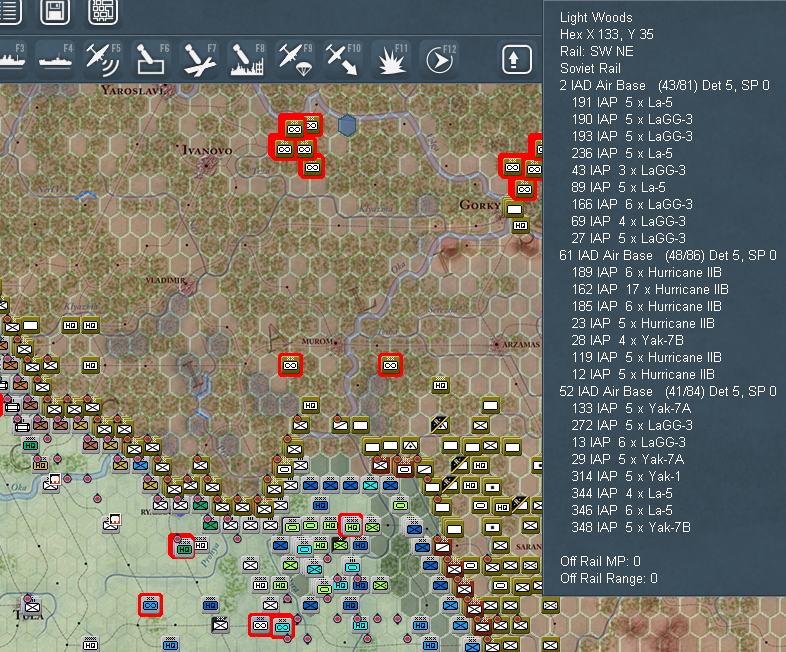Viewport: 786px width, 652px height.
Task: Select highlighted airbase counter east of Murom
Action: (x=390, y=365)
